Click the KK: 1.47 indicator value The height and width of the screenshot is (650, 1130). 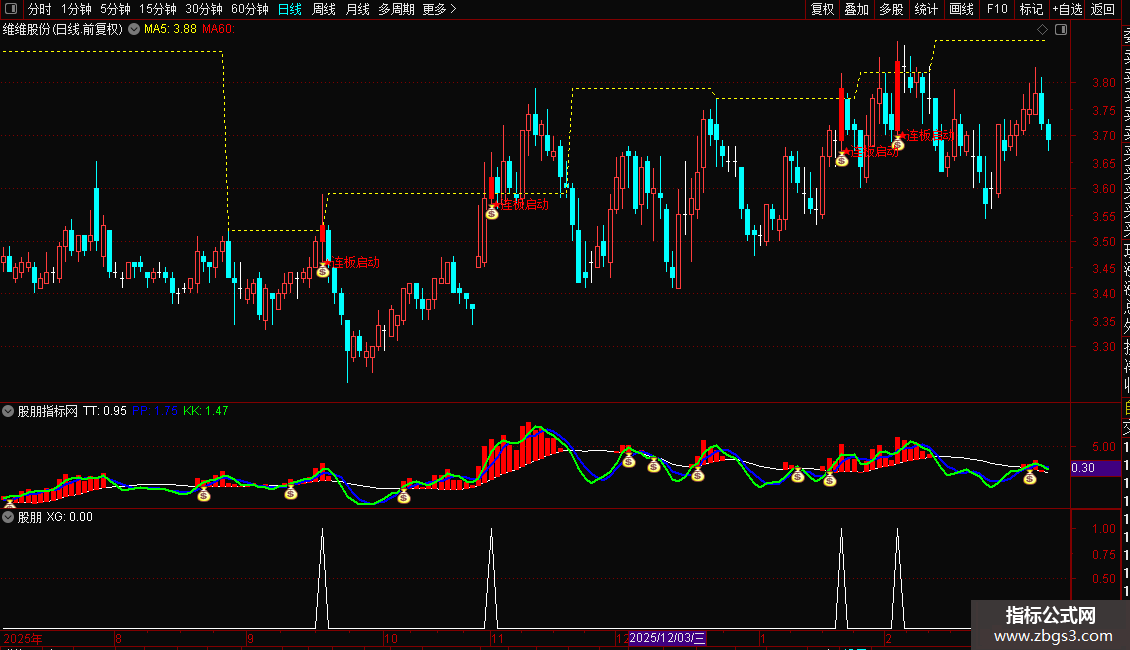(205, 411)
